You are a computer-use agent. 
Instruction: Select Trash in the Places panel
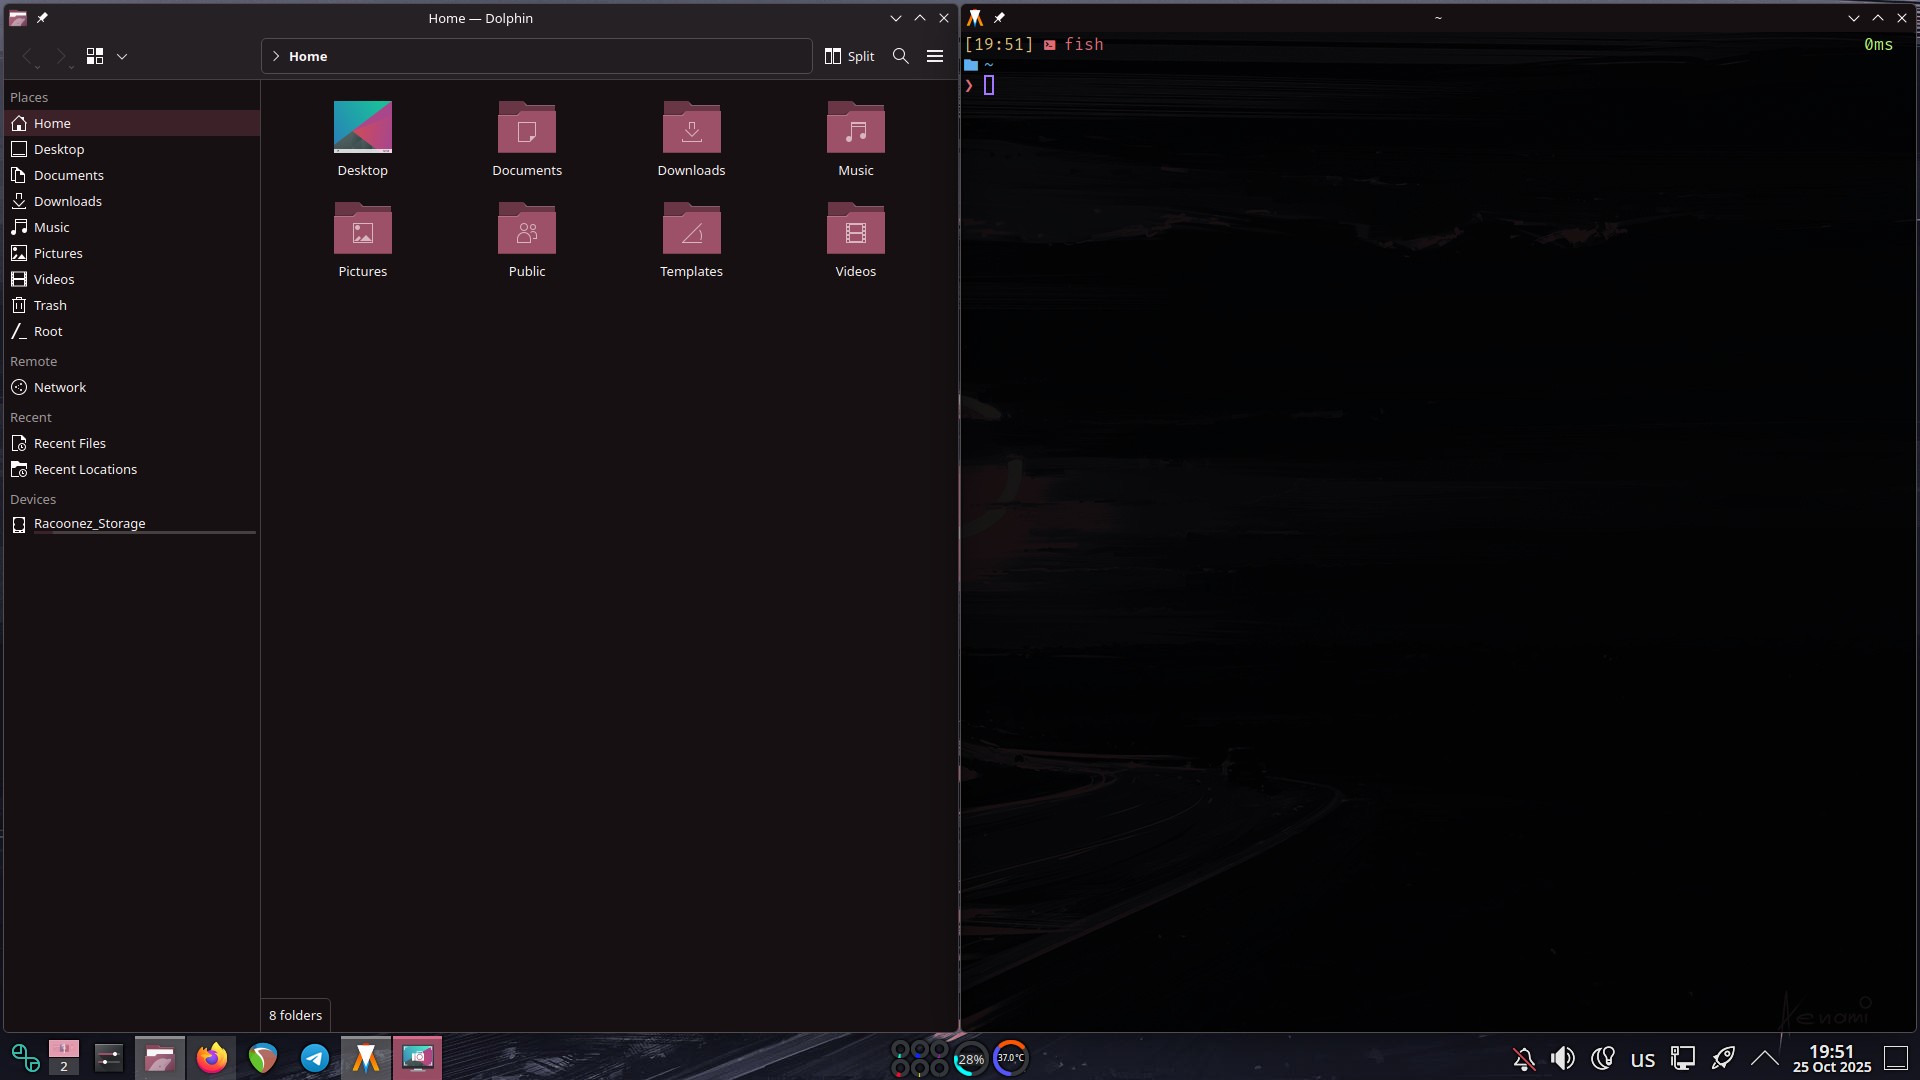click(x=50, y=305)
